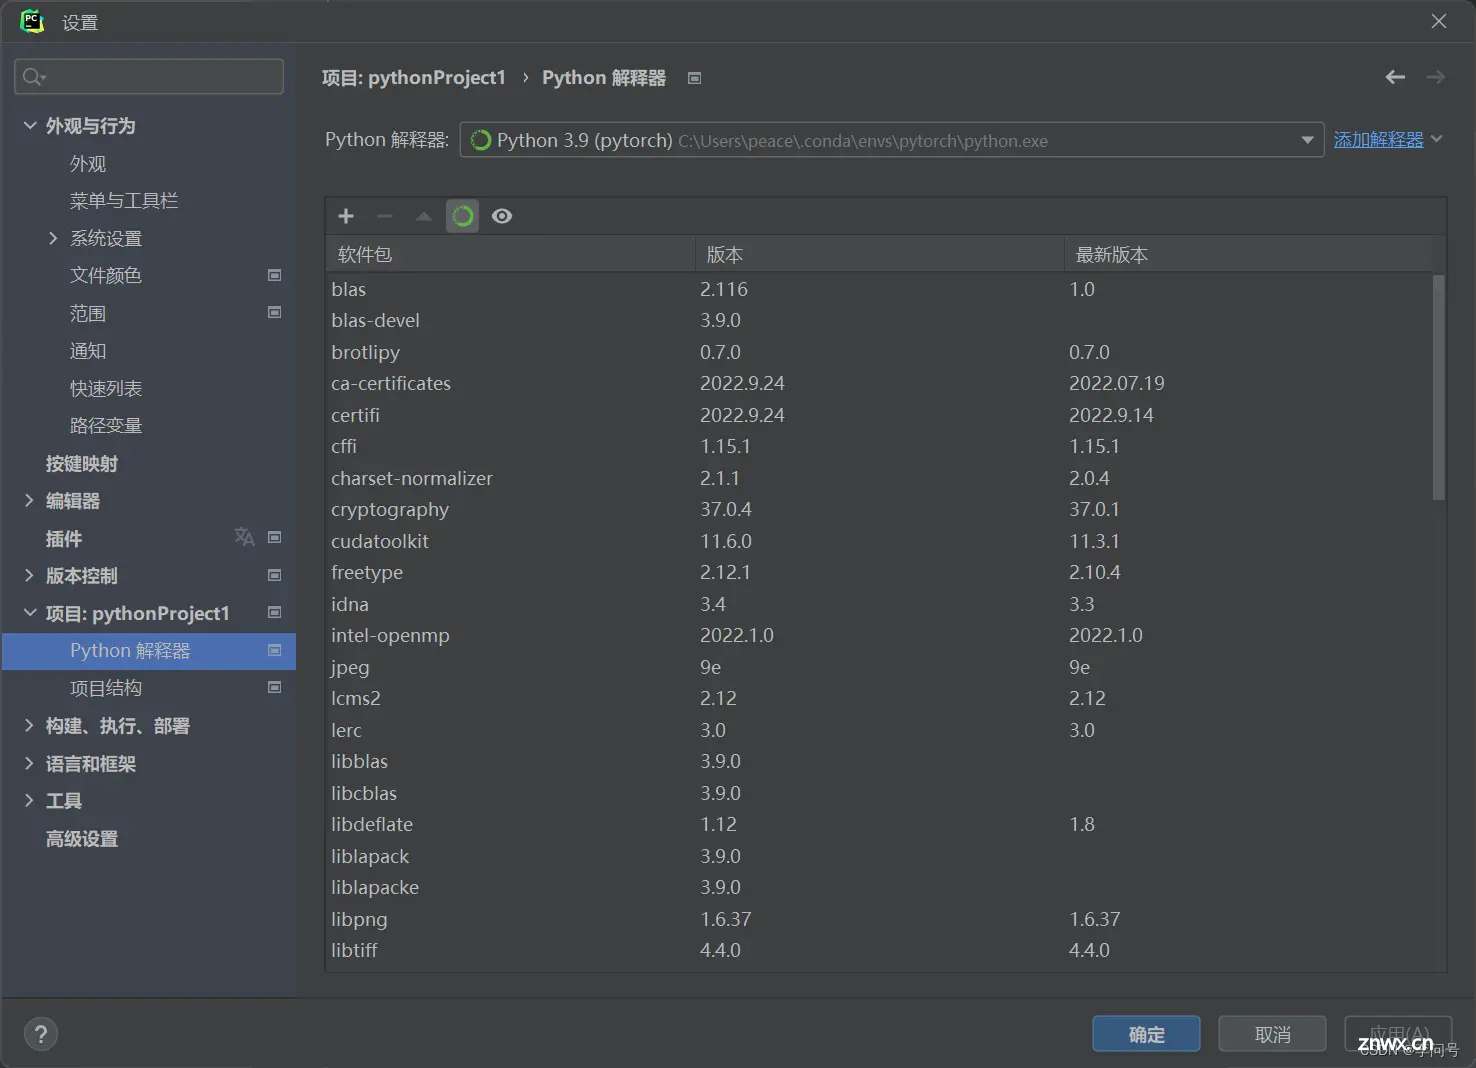Click the translate icon on the 插件 row
Image resolution: width=1476 pixels, height=1068 pixels.
pos(244,537)
